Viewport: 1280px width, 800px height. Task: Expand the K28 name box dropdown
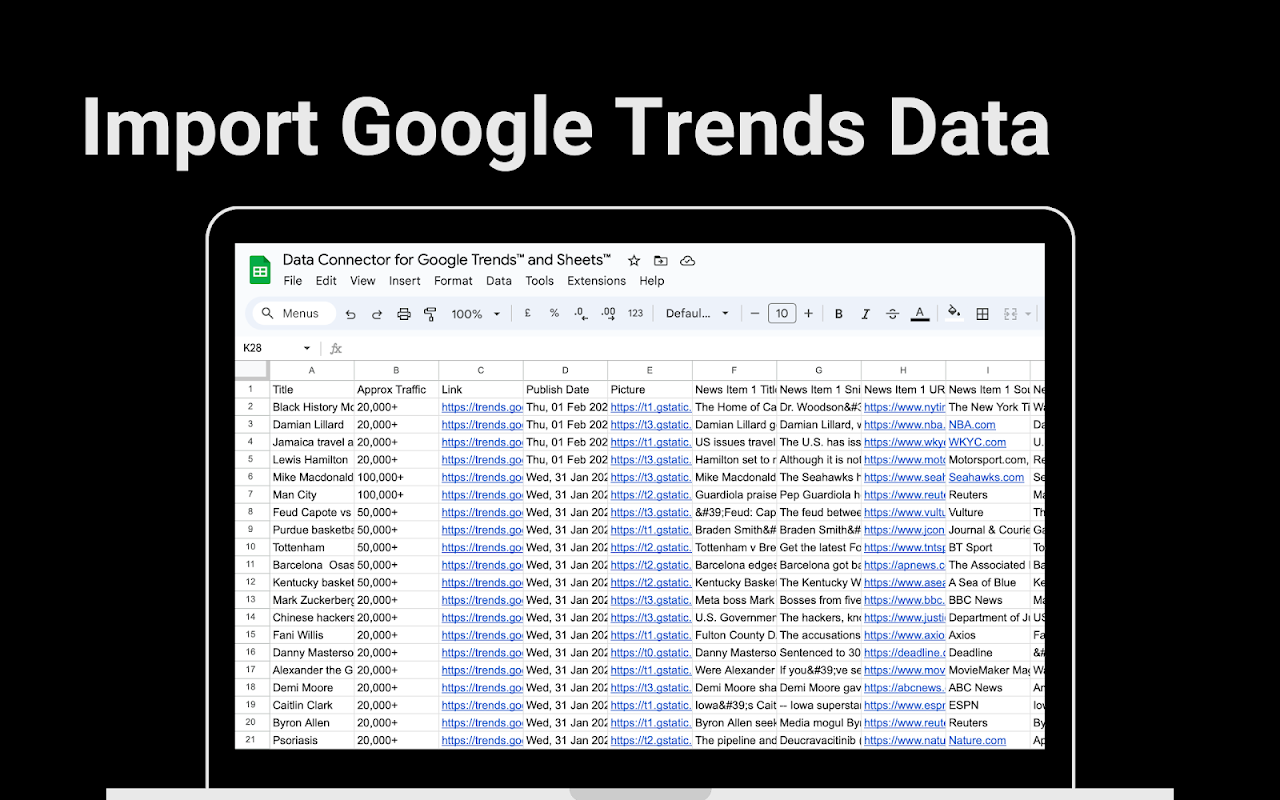pos(307,348)
